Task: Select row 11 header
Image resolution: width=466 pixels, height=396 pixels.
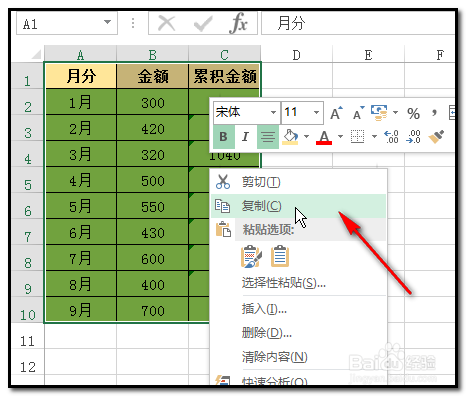Action: point(27,336)
